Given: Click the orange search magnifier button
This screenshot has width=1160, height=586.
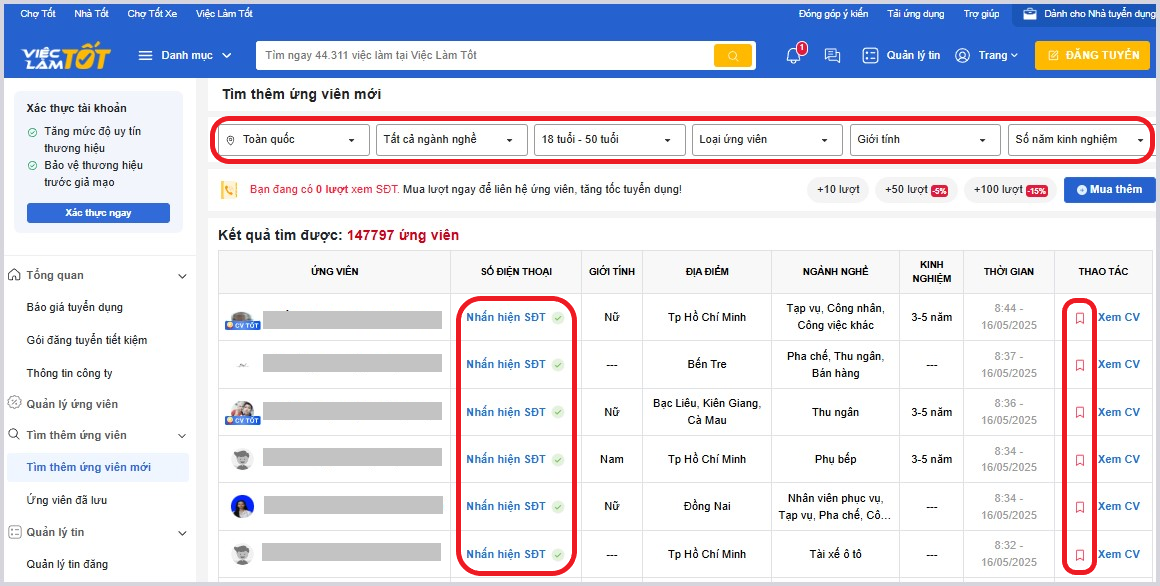Looking at the screenshot, I should tap(733, 55).
